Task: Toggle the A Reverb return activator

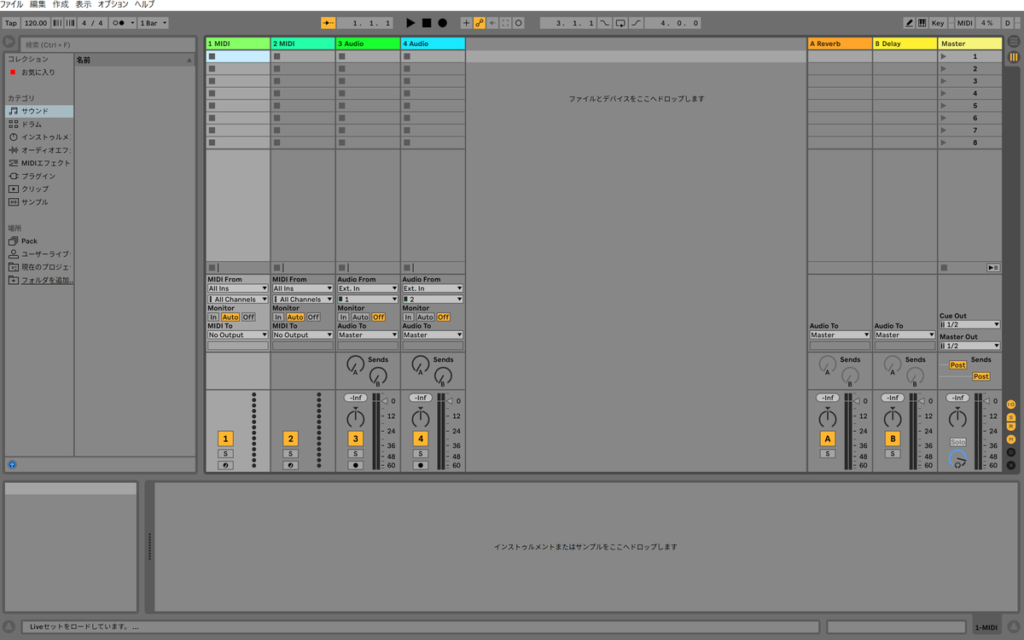Action: [827, 439]
